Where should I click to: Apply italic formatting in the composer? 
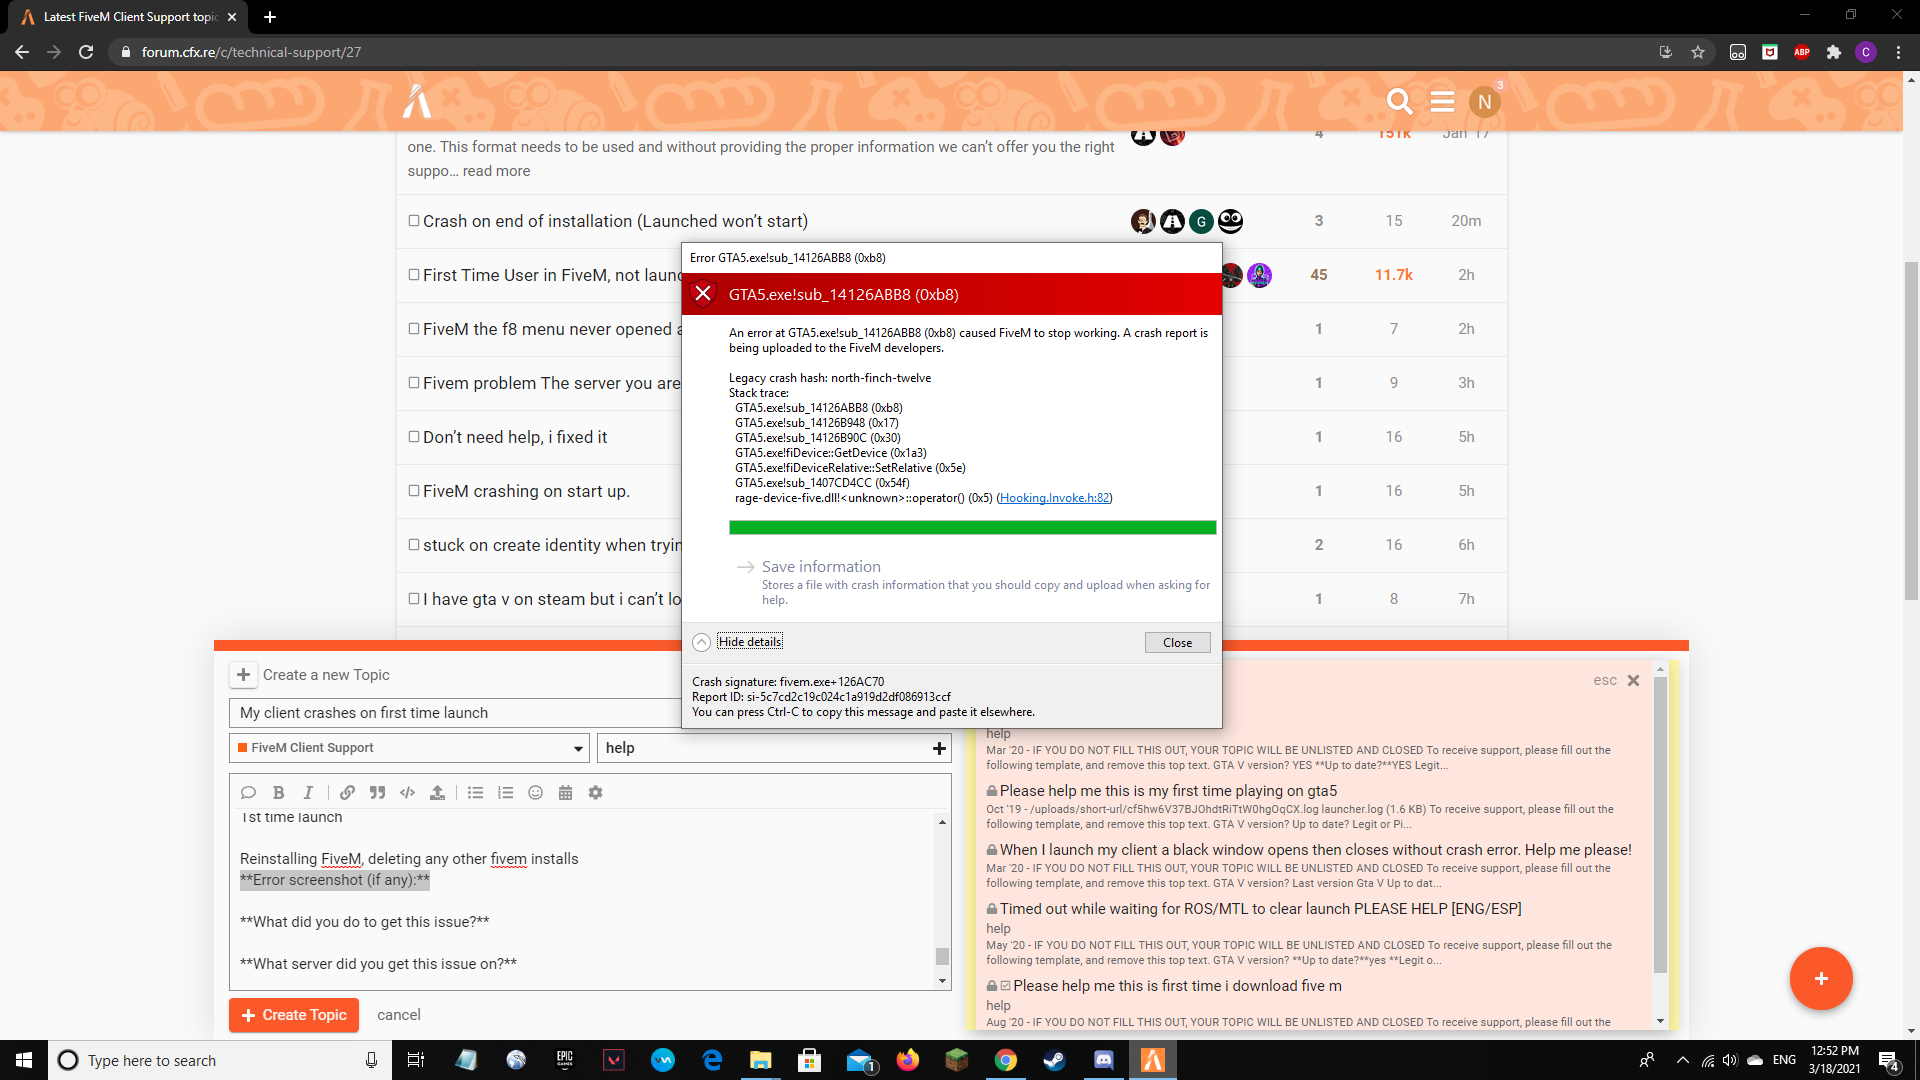coord(308,792)
